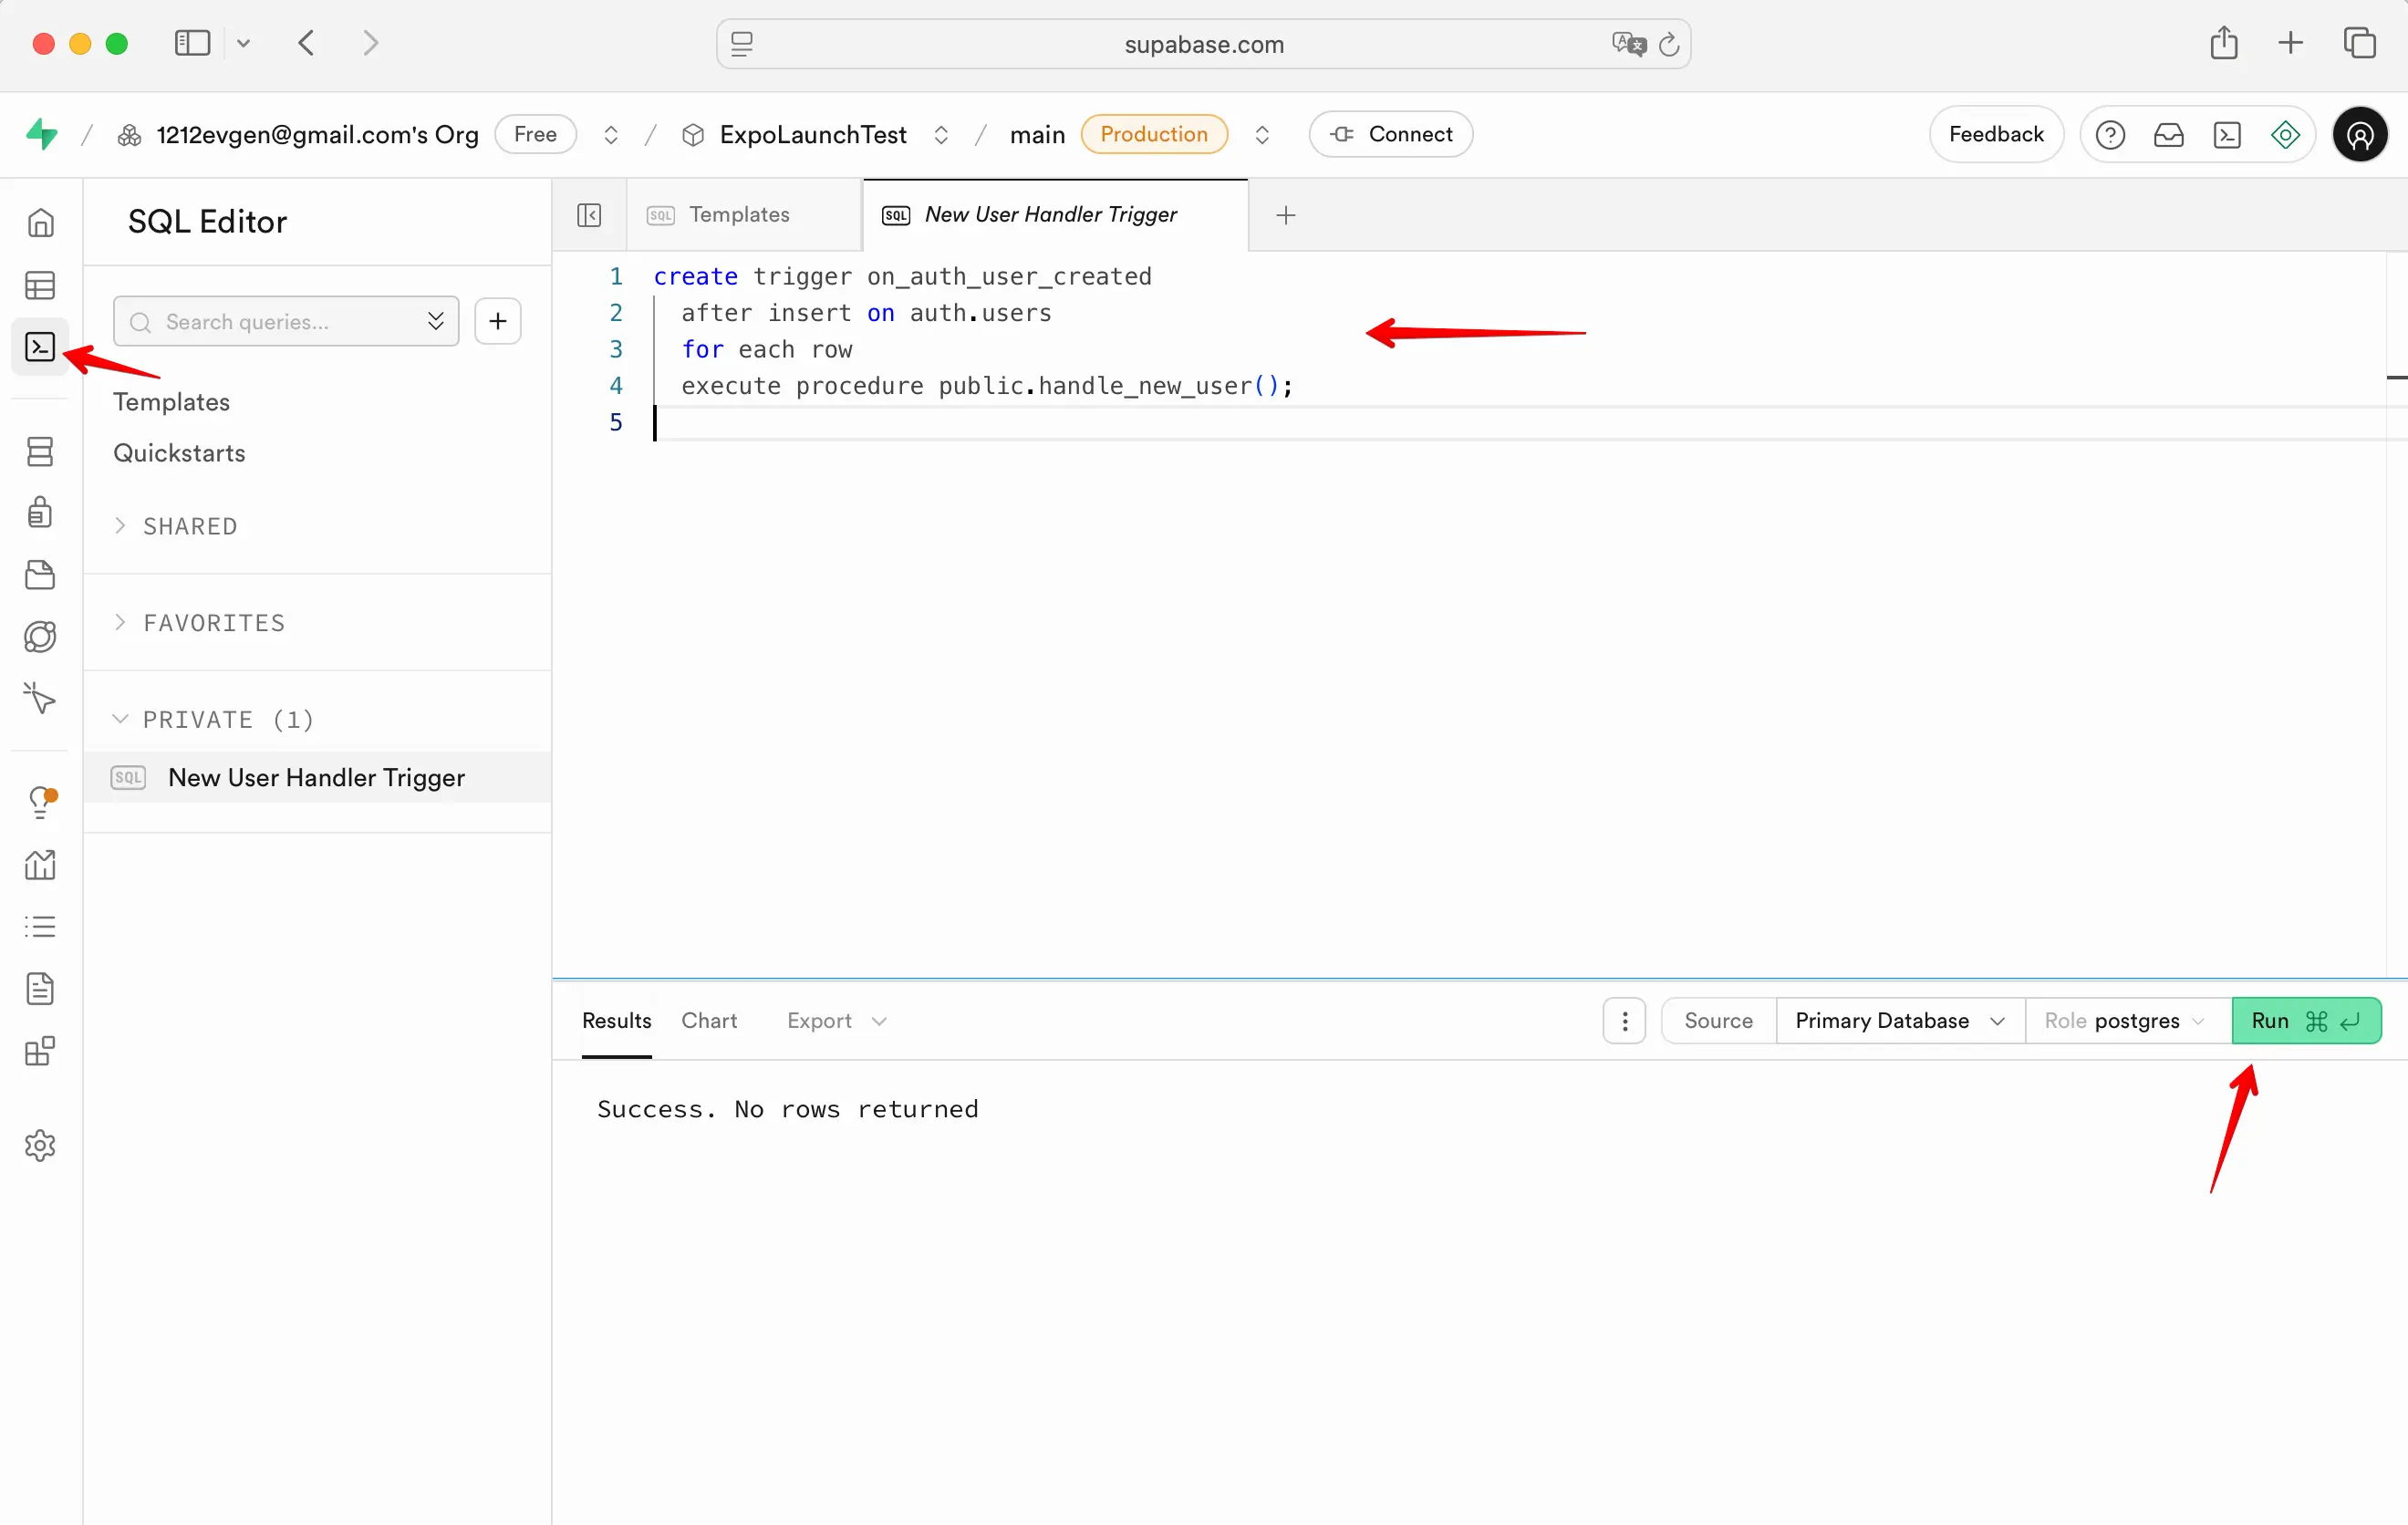Open Safari share icon
The image size is (2408, 1525).
tap(2224, 42)
